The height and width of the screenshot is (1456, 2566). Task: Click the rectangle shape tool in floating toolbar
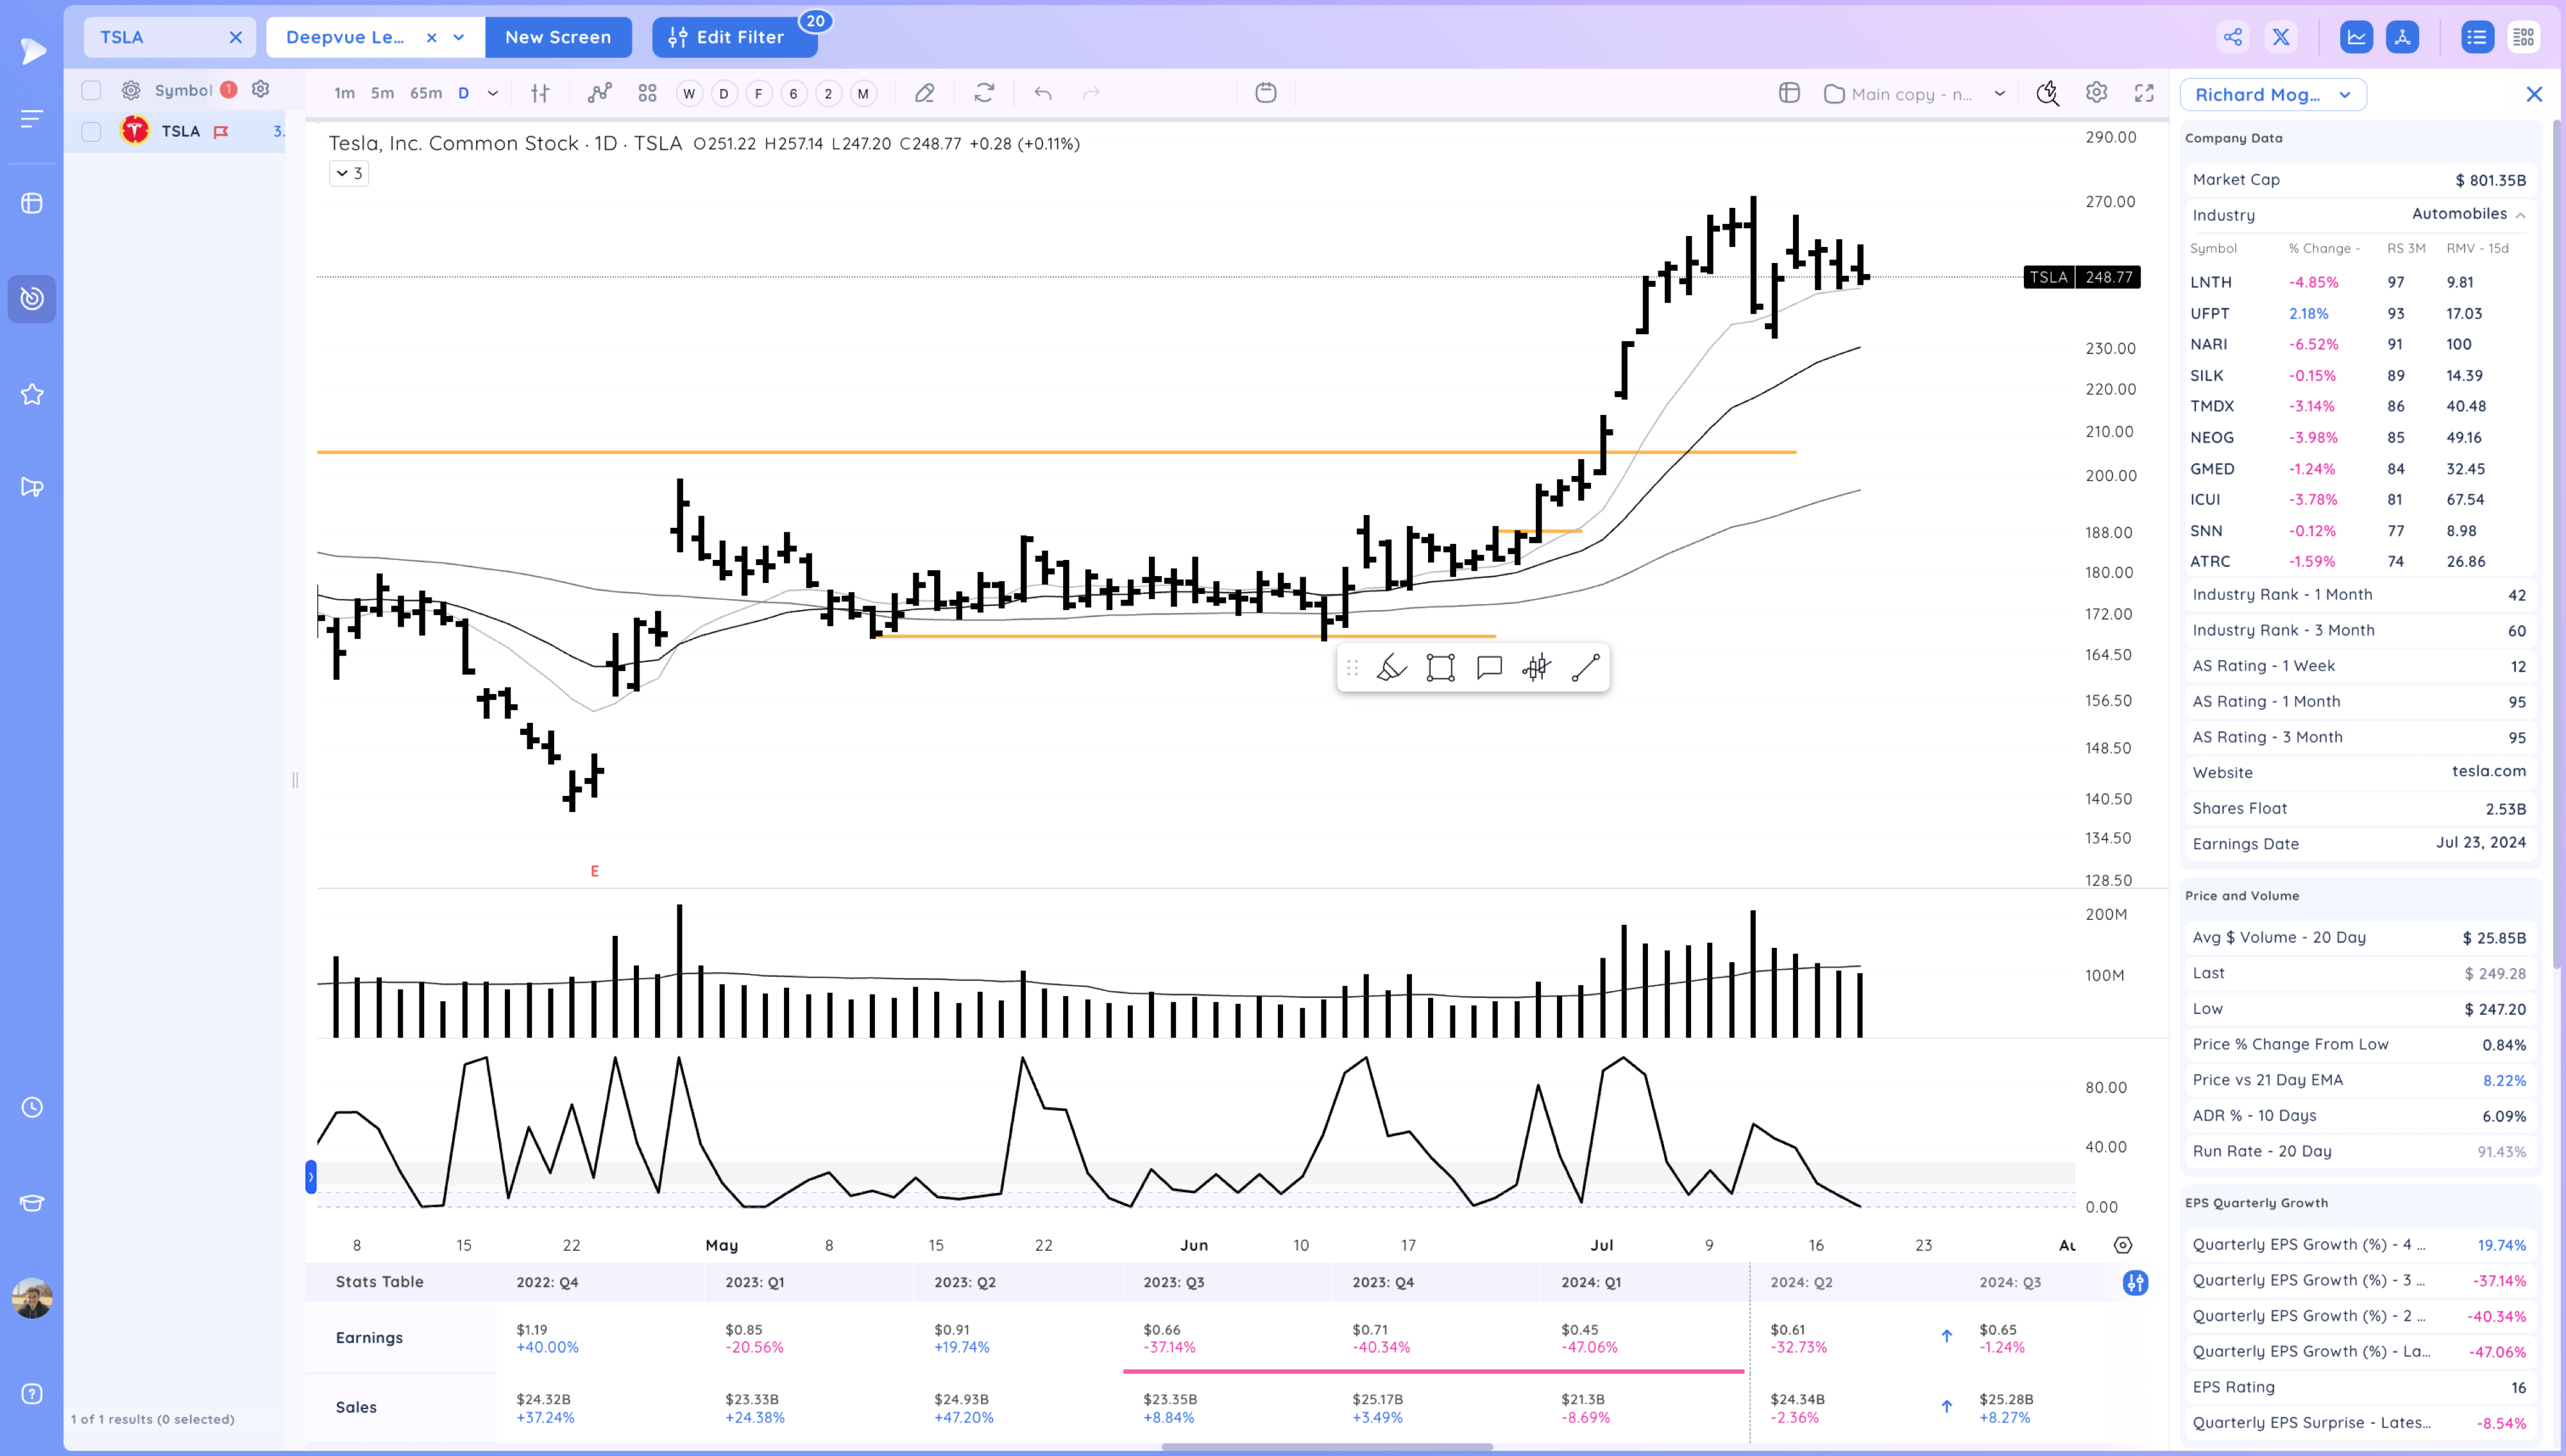(x=1440, y=668)
